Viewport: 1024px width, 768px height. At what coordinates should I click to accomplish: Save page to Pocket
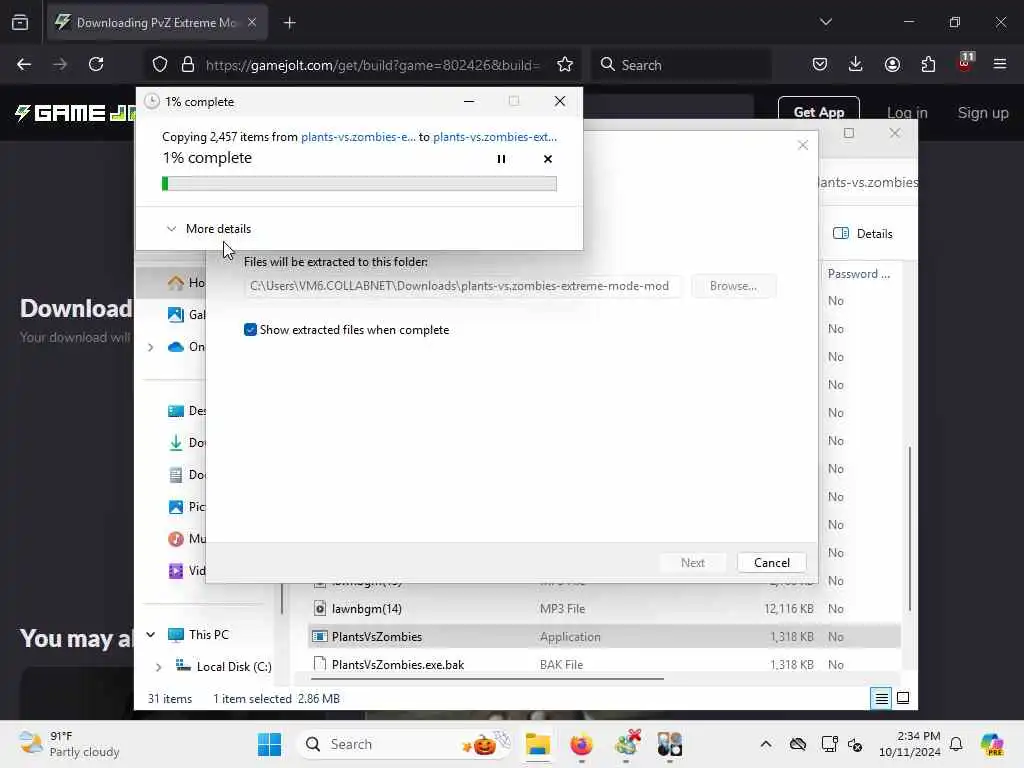[820, 64]
